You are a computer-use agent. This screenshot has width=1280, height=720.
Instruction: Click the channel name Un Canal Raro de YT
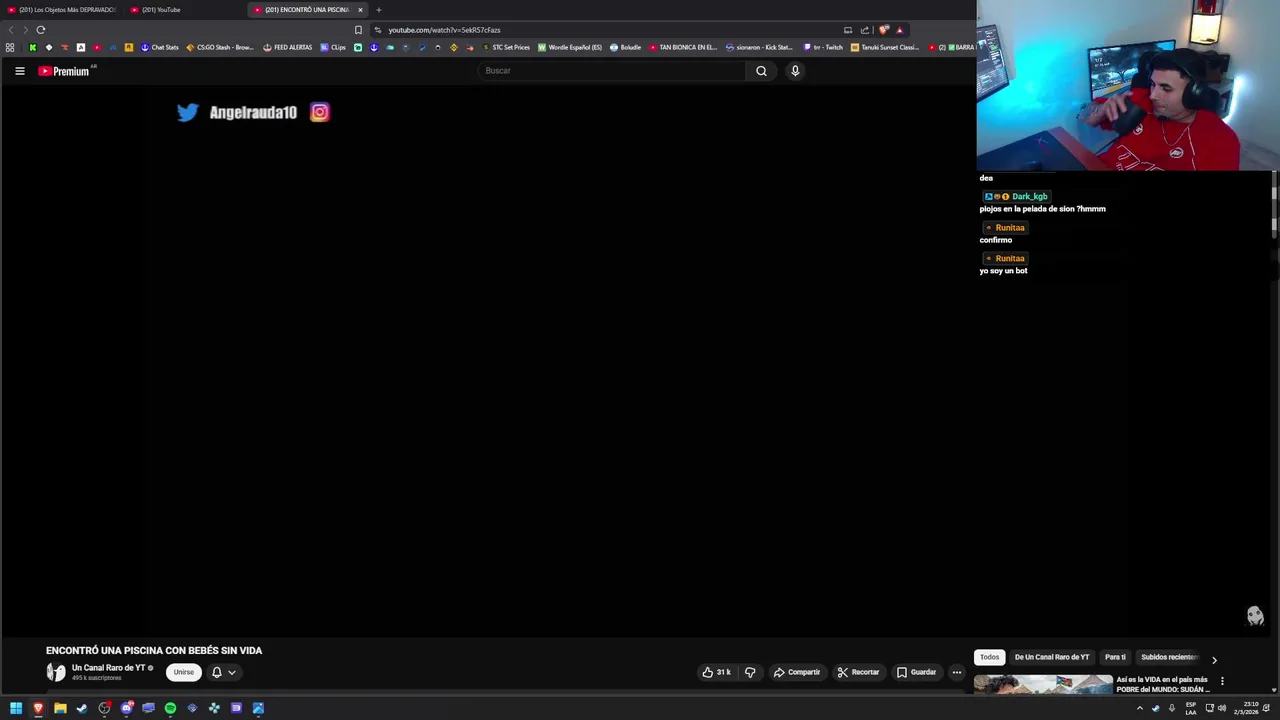(x=109, y=668)
